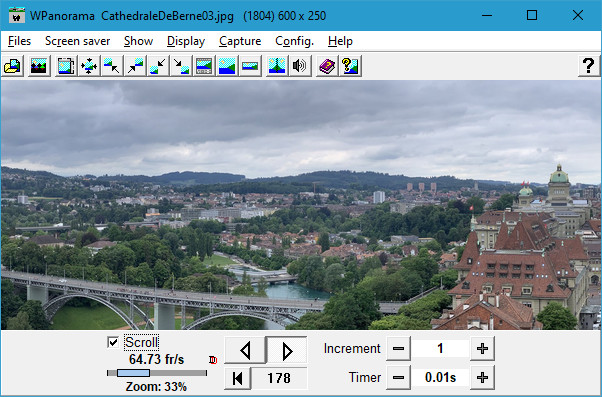Close the WPanorama window

578,16
